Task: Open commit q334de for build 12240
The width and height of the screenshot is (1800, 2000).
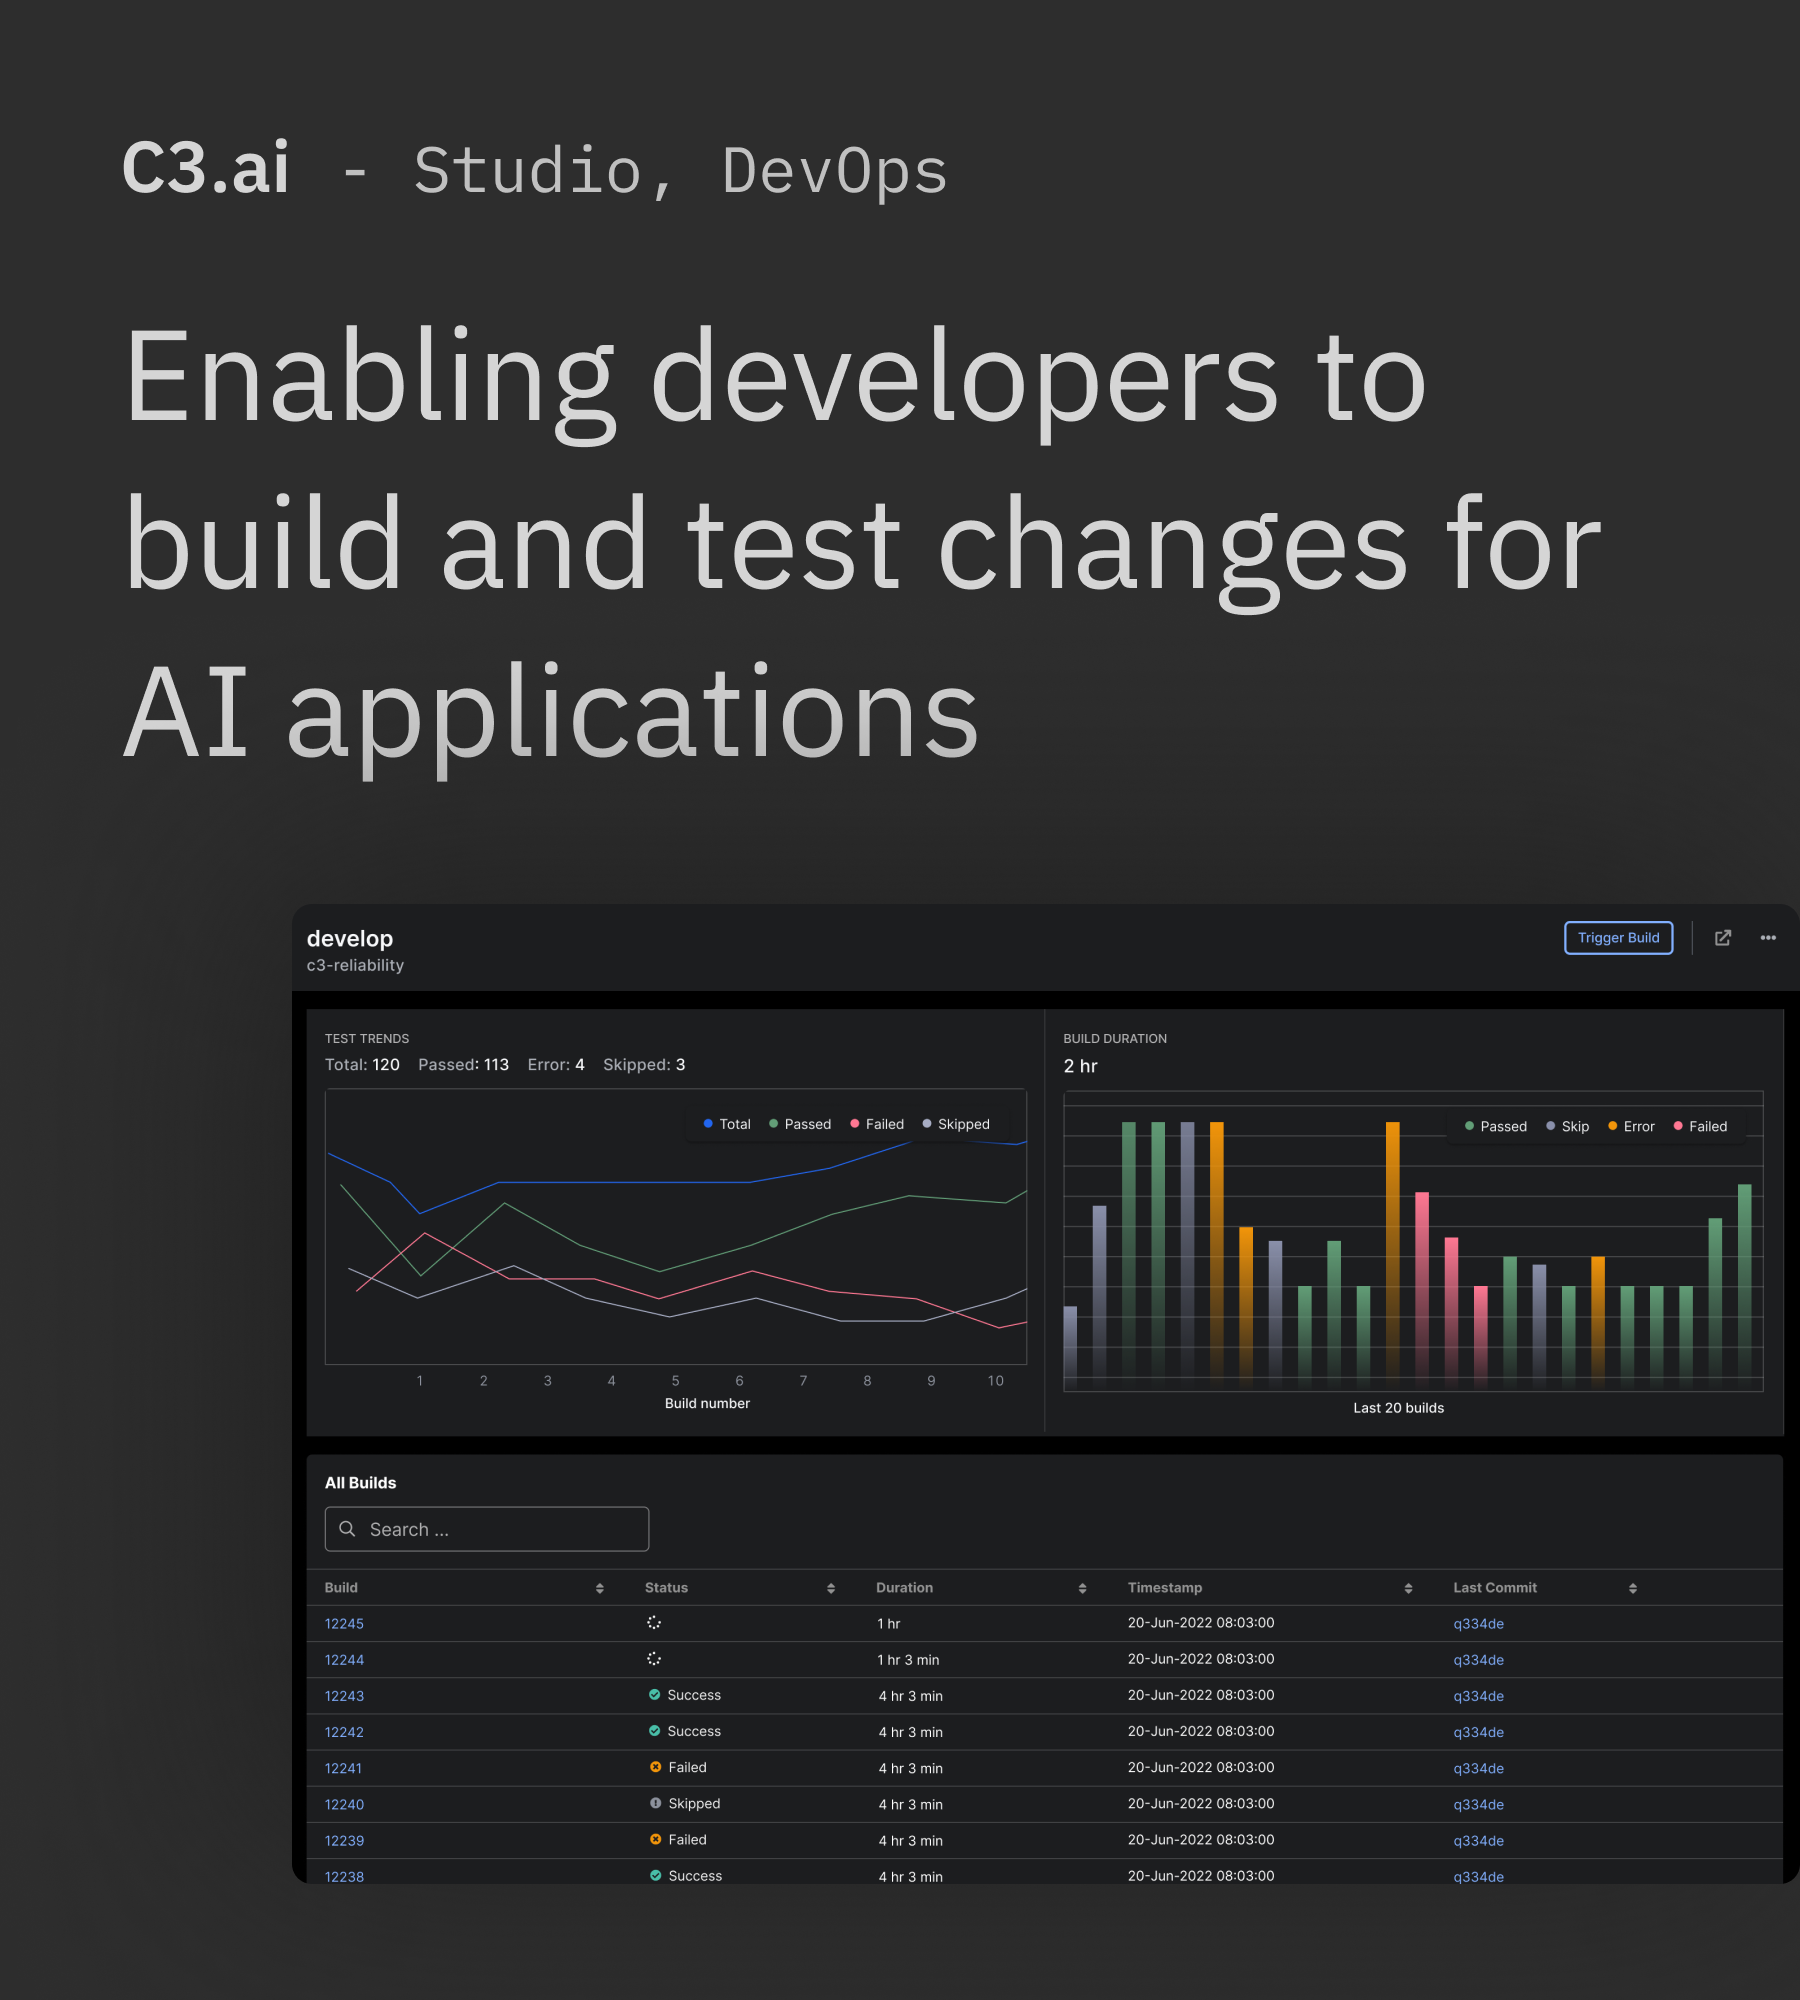Action: tap(1478, 1804)
